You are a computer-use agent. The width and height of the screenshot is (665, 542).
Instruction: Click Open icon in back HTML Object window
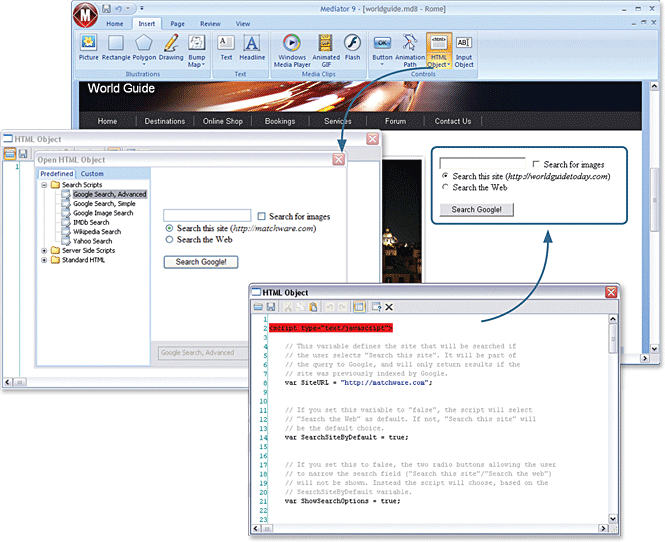click(9, 154)
